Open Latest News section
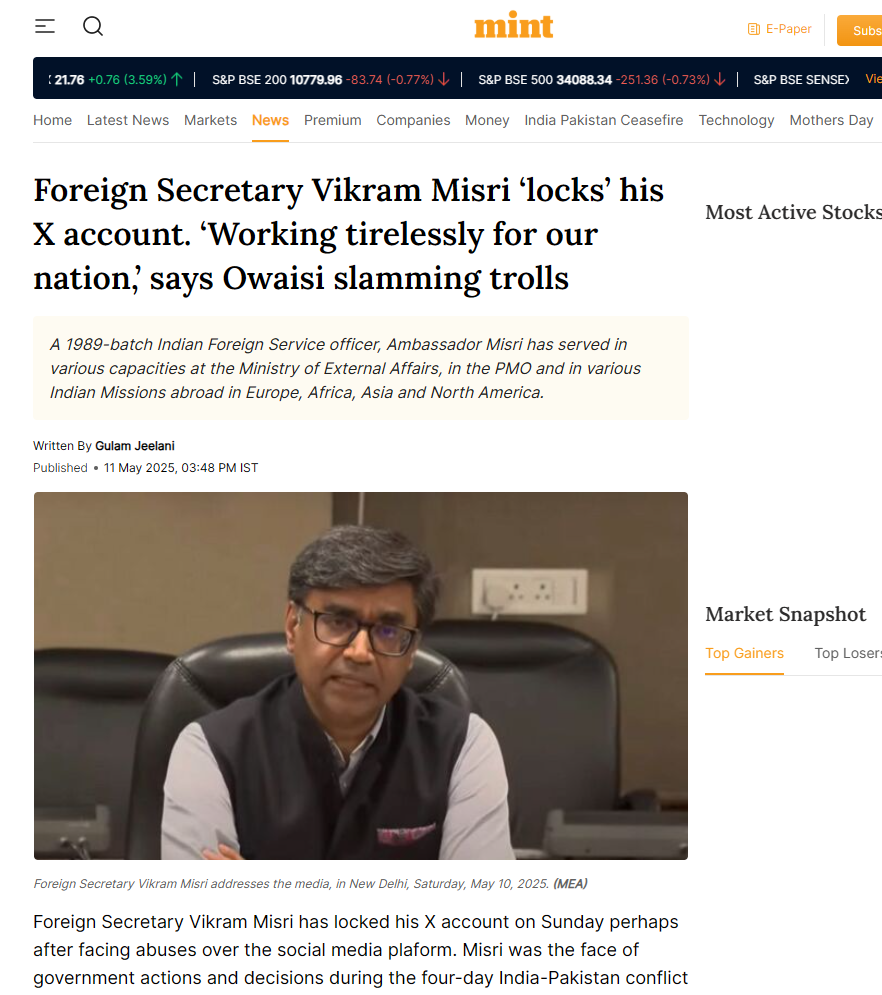This screenshot has width=882, height=995. [128, 120]
